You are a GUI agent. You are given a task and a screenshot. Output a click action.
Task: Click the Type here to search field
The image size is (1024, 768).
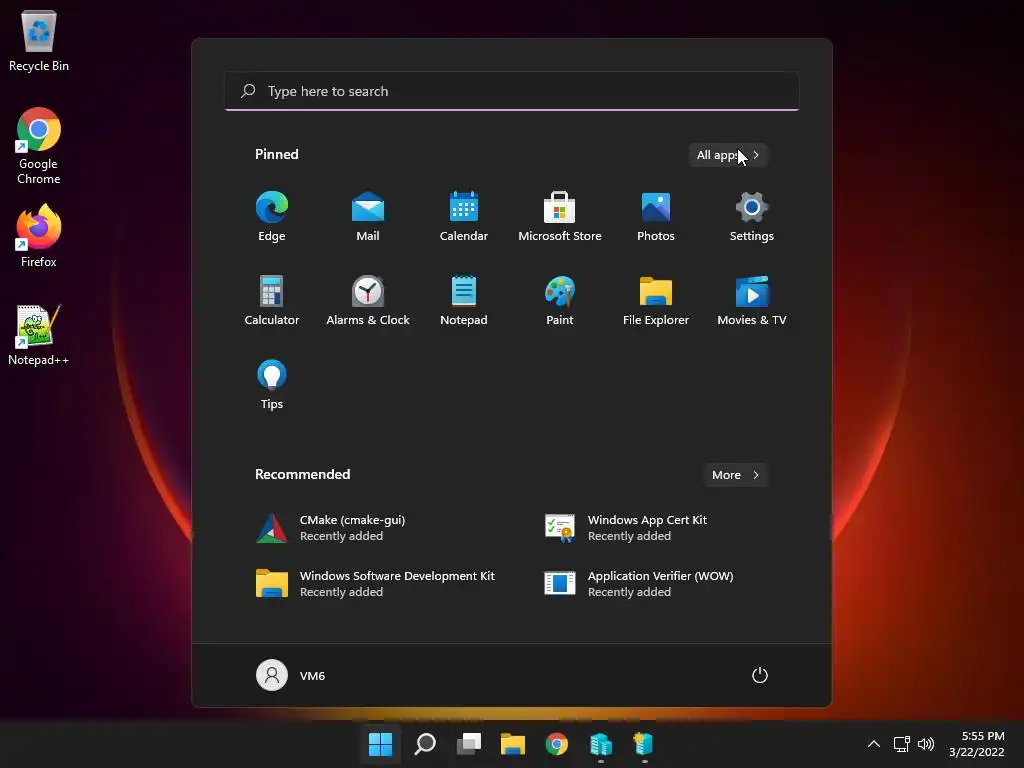[512, 91]
